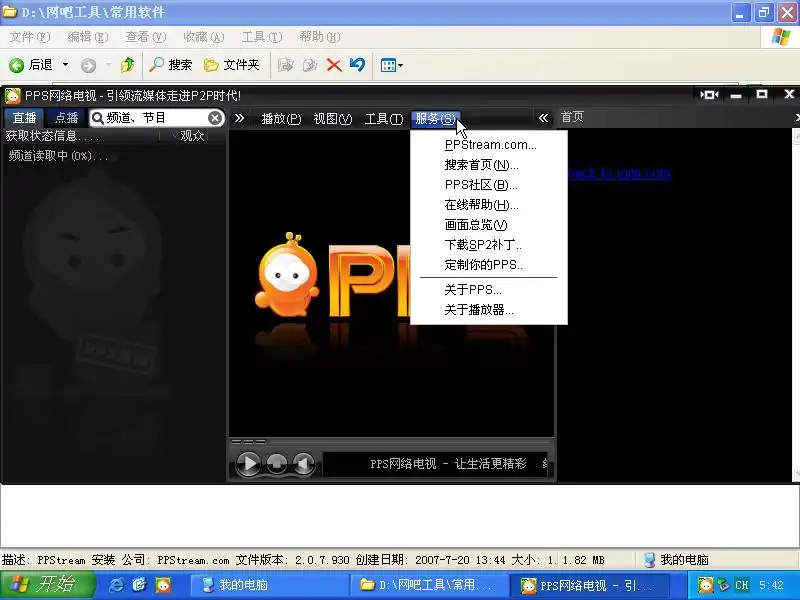Open the 查看(V) menu in Explorer

click(146, 37)
